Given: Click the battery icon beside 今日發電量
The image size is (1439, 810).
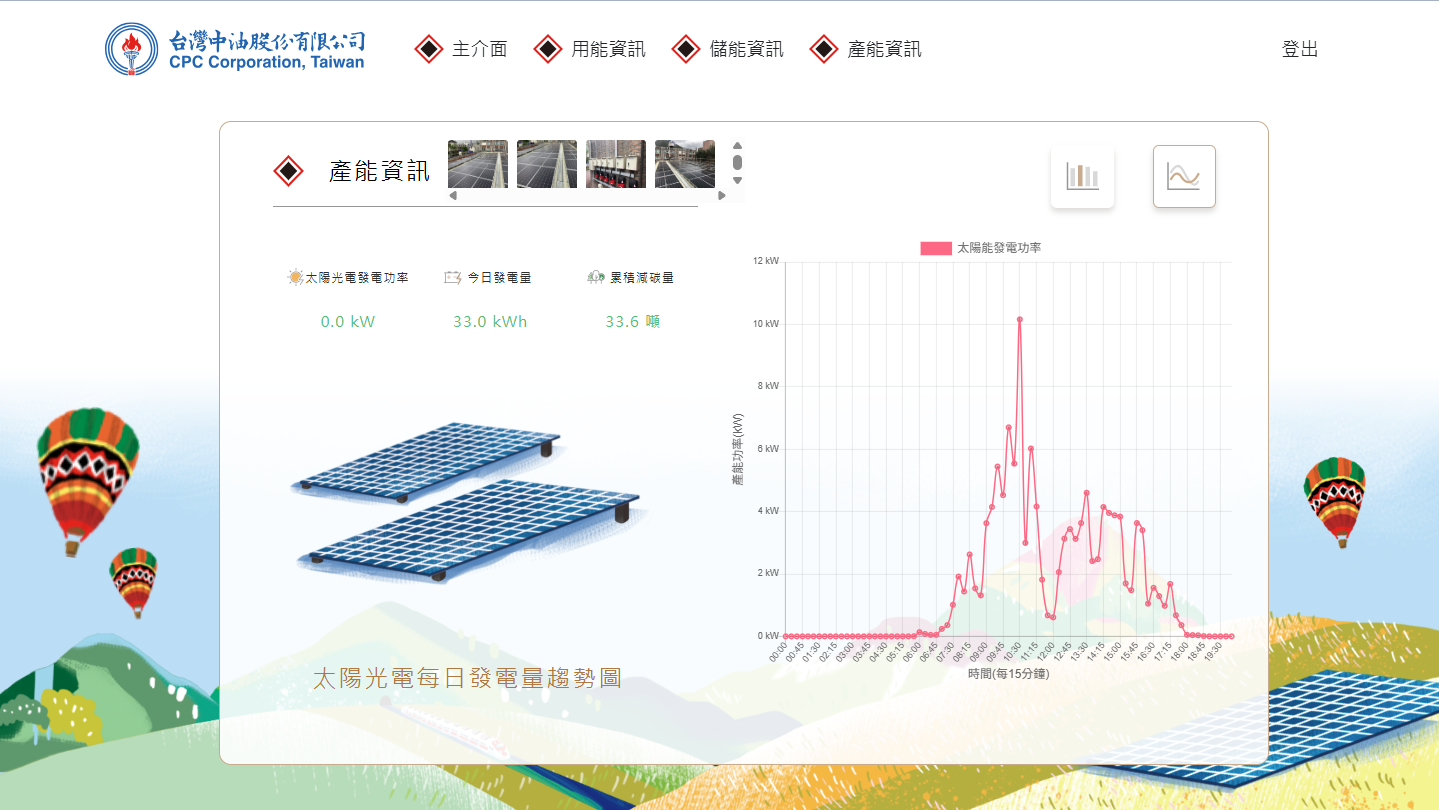Looking at the screenshot, I should click(453, 278).
